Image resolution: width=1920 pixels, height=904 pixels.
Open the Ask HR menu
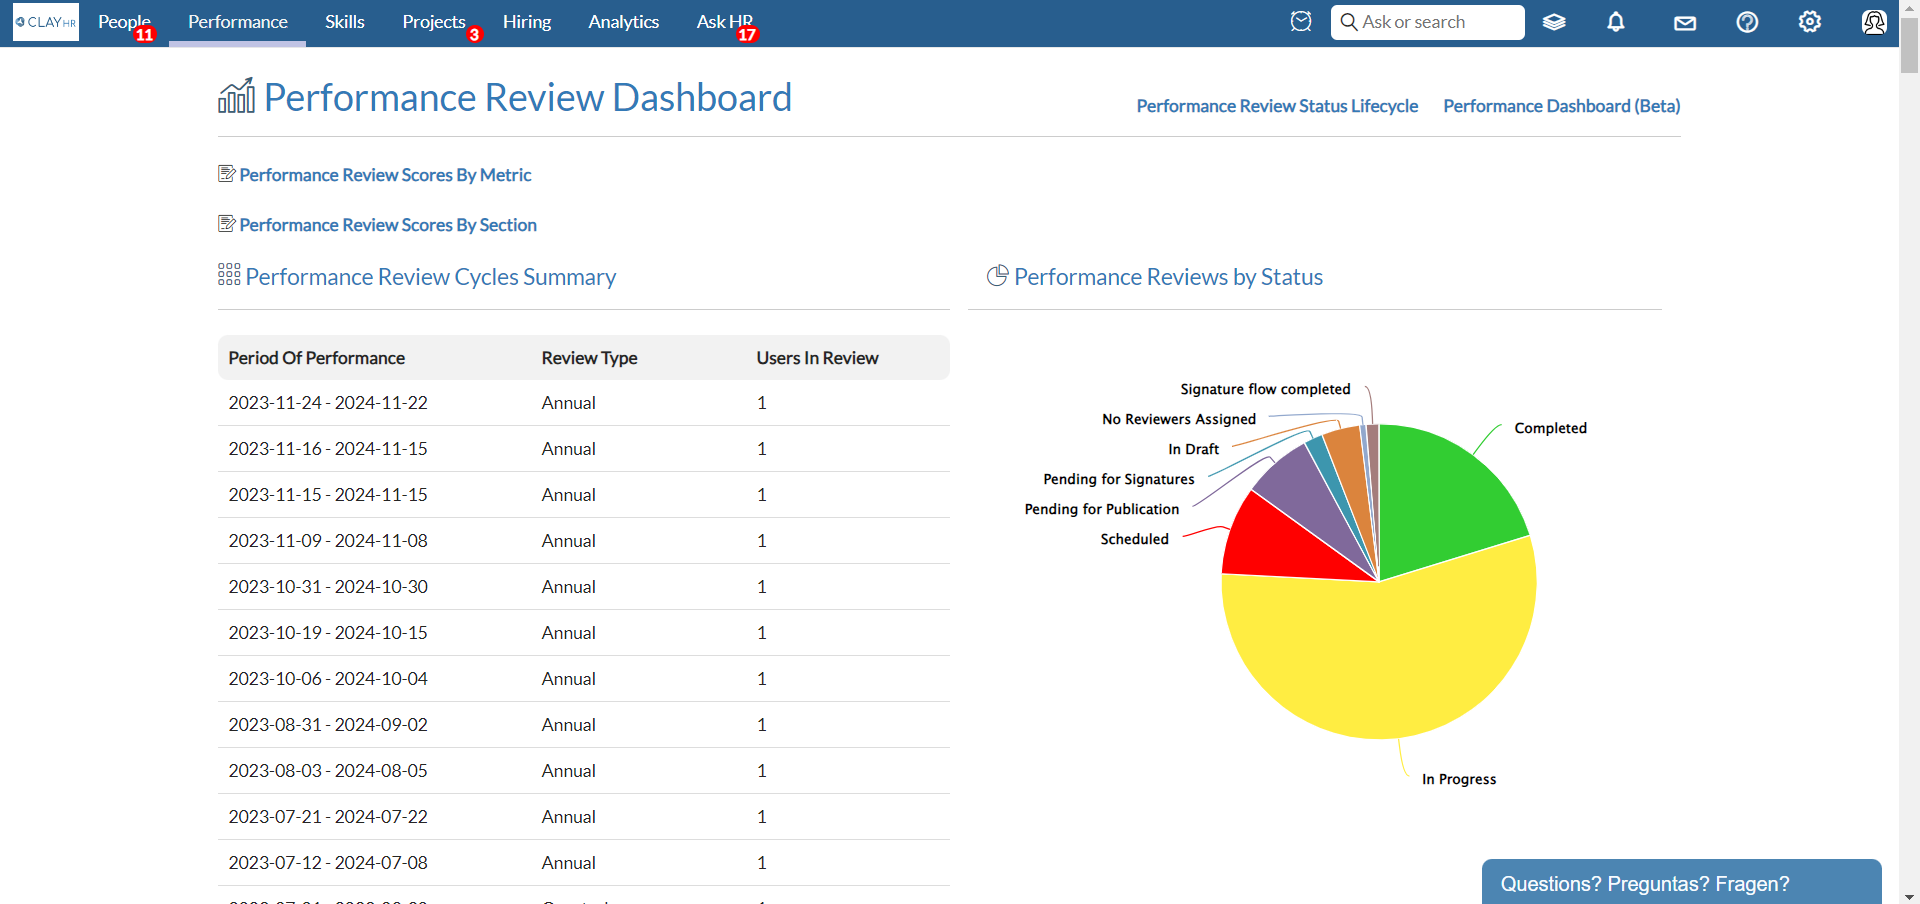click(x=725, y=22)
